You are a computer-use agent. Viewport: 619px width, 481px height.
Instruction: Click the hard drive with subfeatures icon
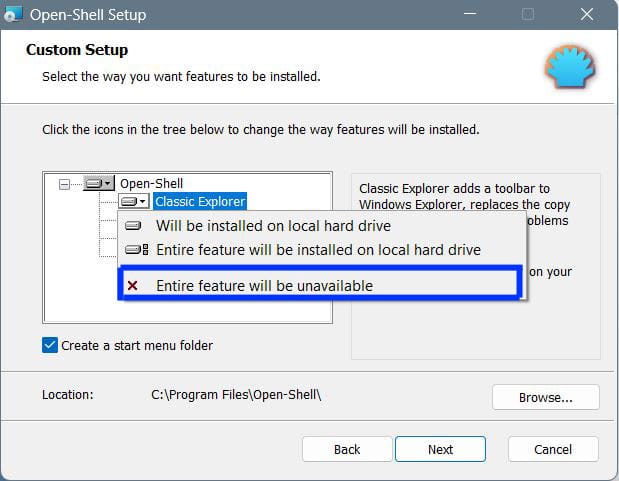tap(137, 250)
